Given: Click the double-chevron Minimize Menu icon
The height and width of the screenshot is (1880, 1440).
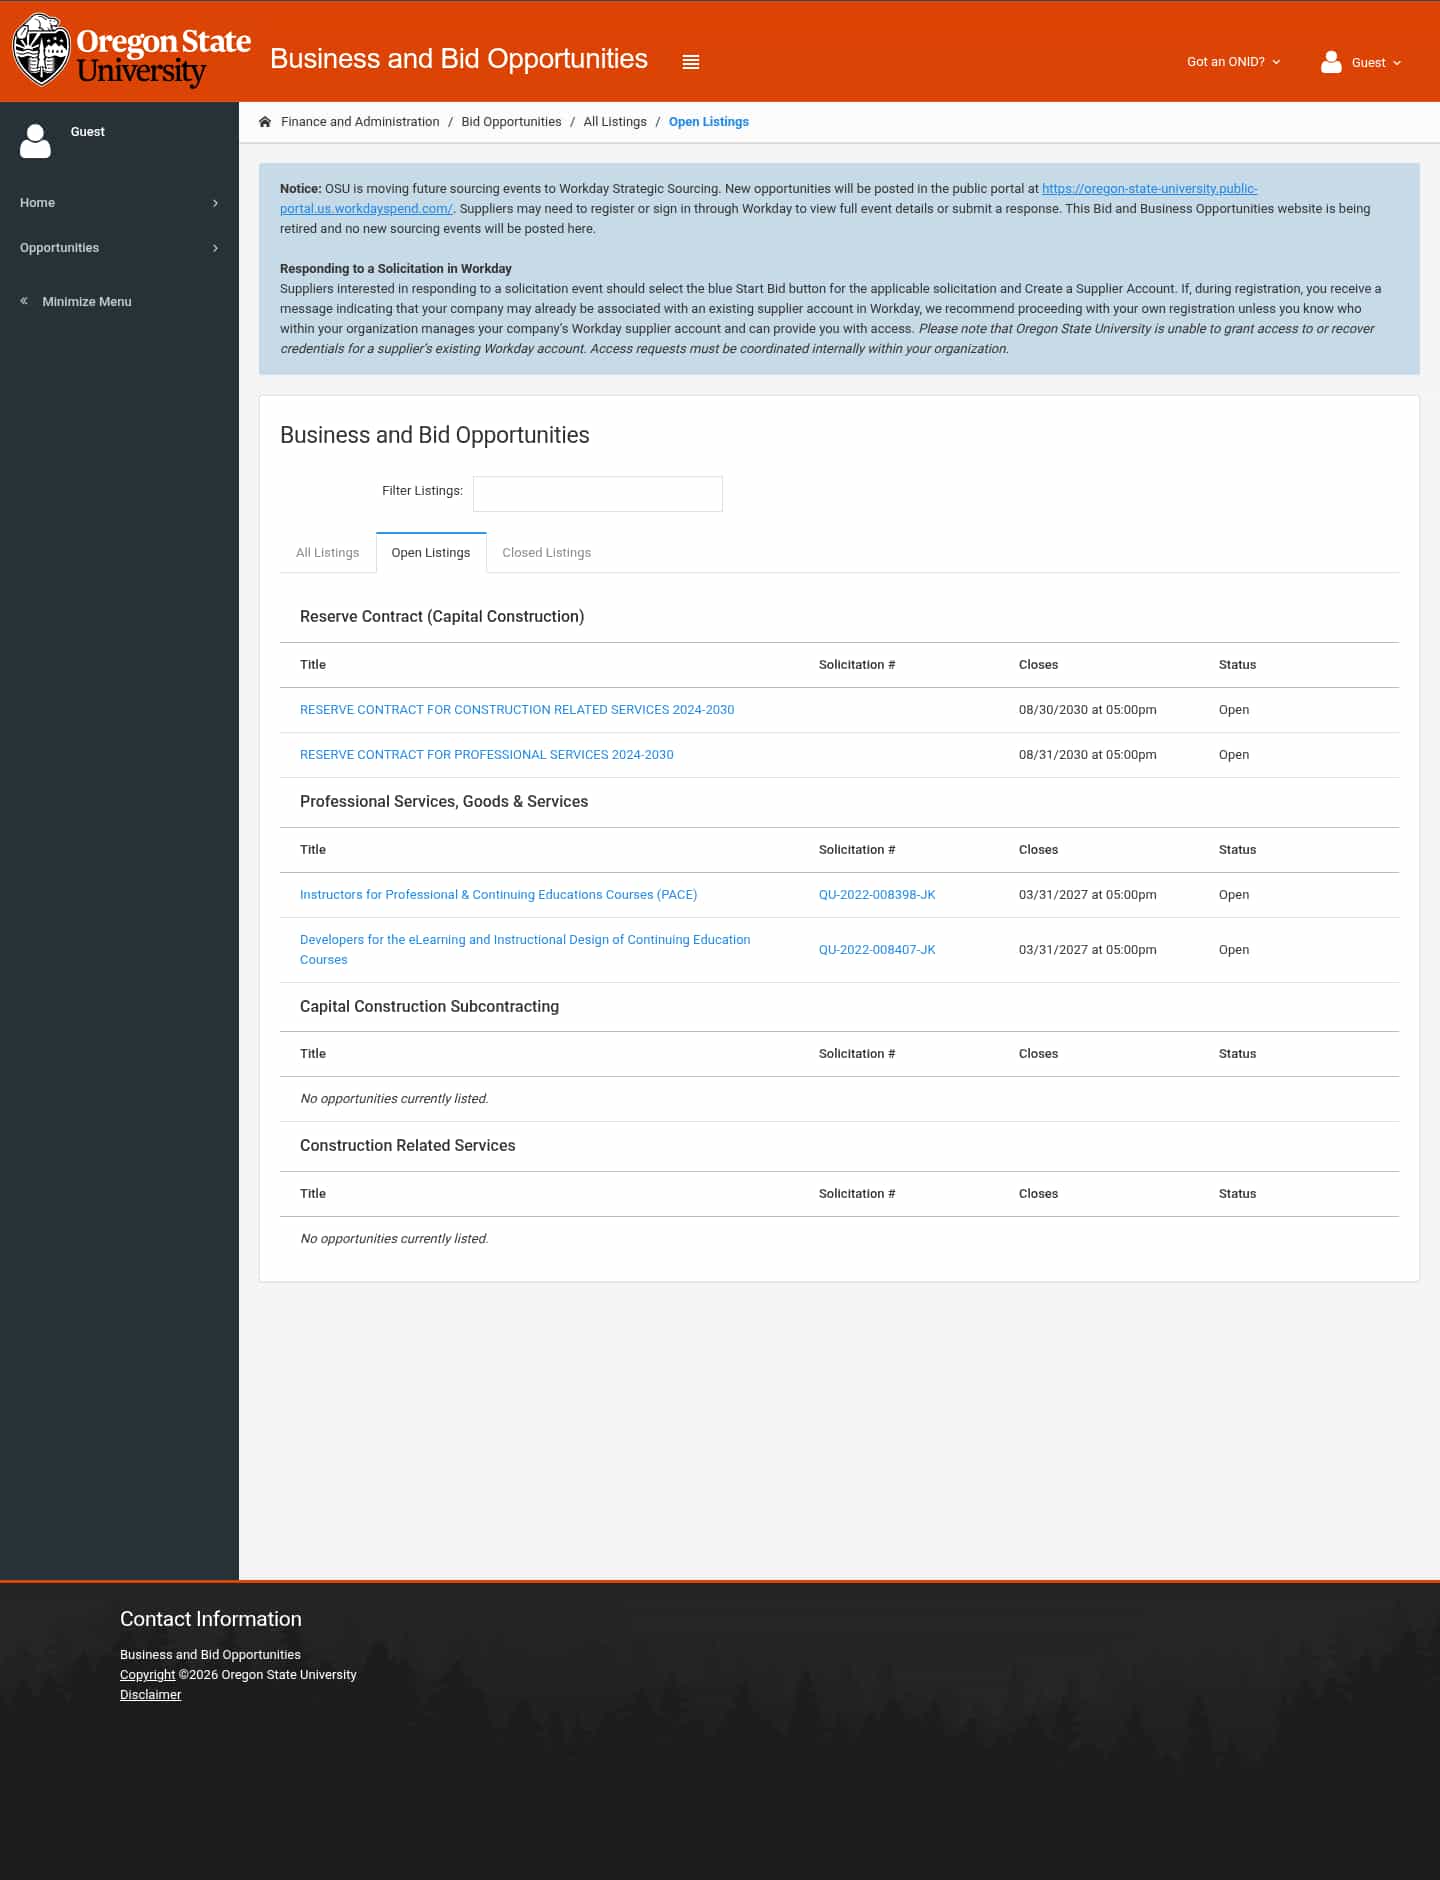Looking at the screenshot, I should [x=24, y=301].
